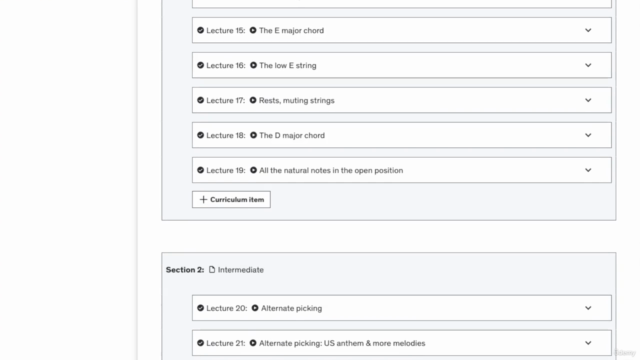The image size is (640, 360).
Task: Click the video play icon on Lecture 20
Action: click(x=255, y=308)
